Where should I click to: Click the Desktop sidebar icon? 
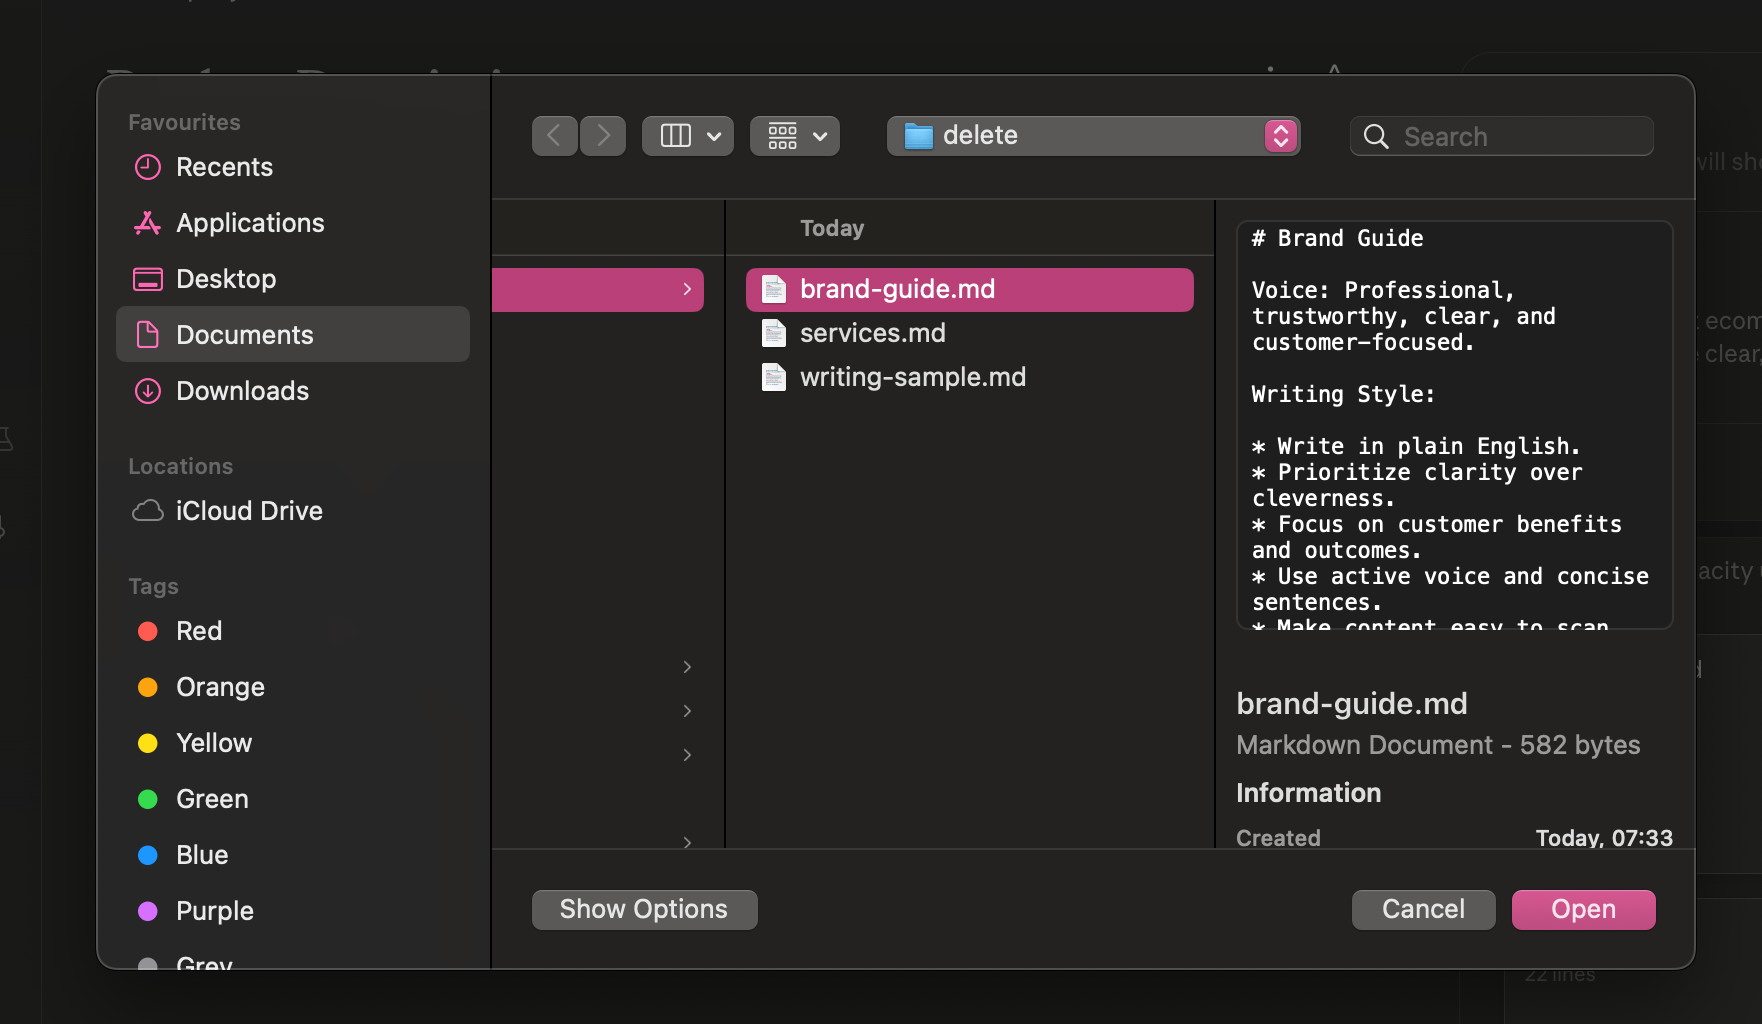pyautogui.click(x=148, y=279)
